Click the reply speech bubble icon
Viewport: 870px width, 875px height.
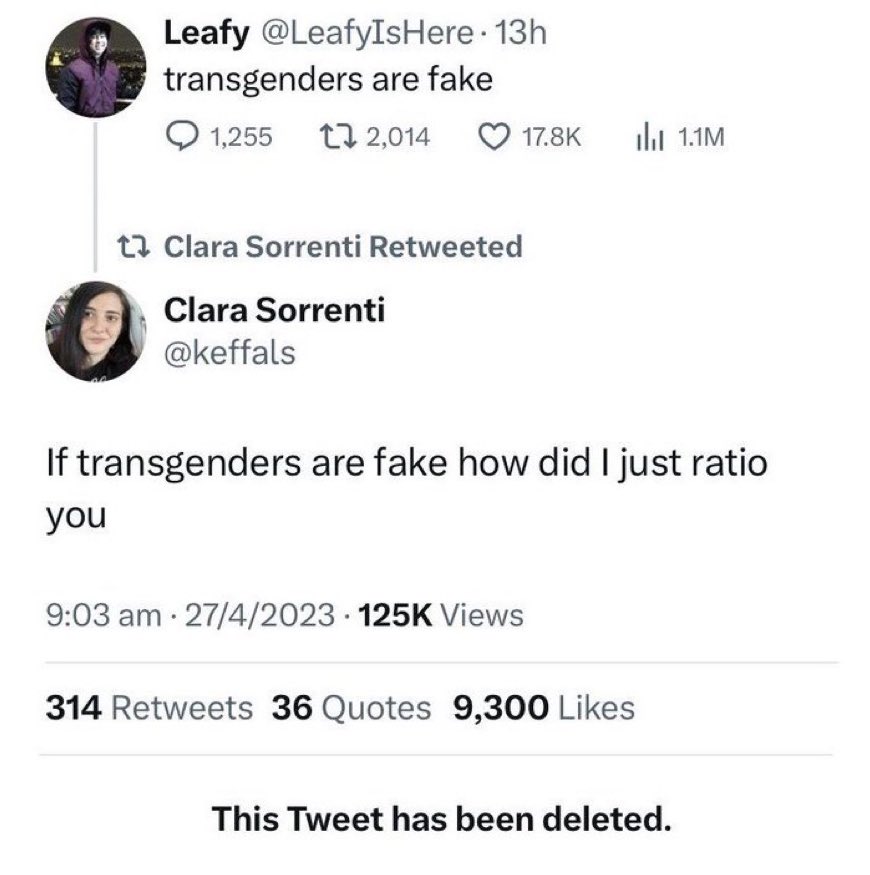(x=183, y=136)
